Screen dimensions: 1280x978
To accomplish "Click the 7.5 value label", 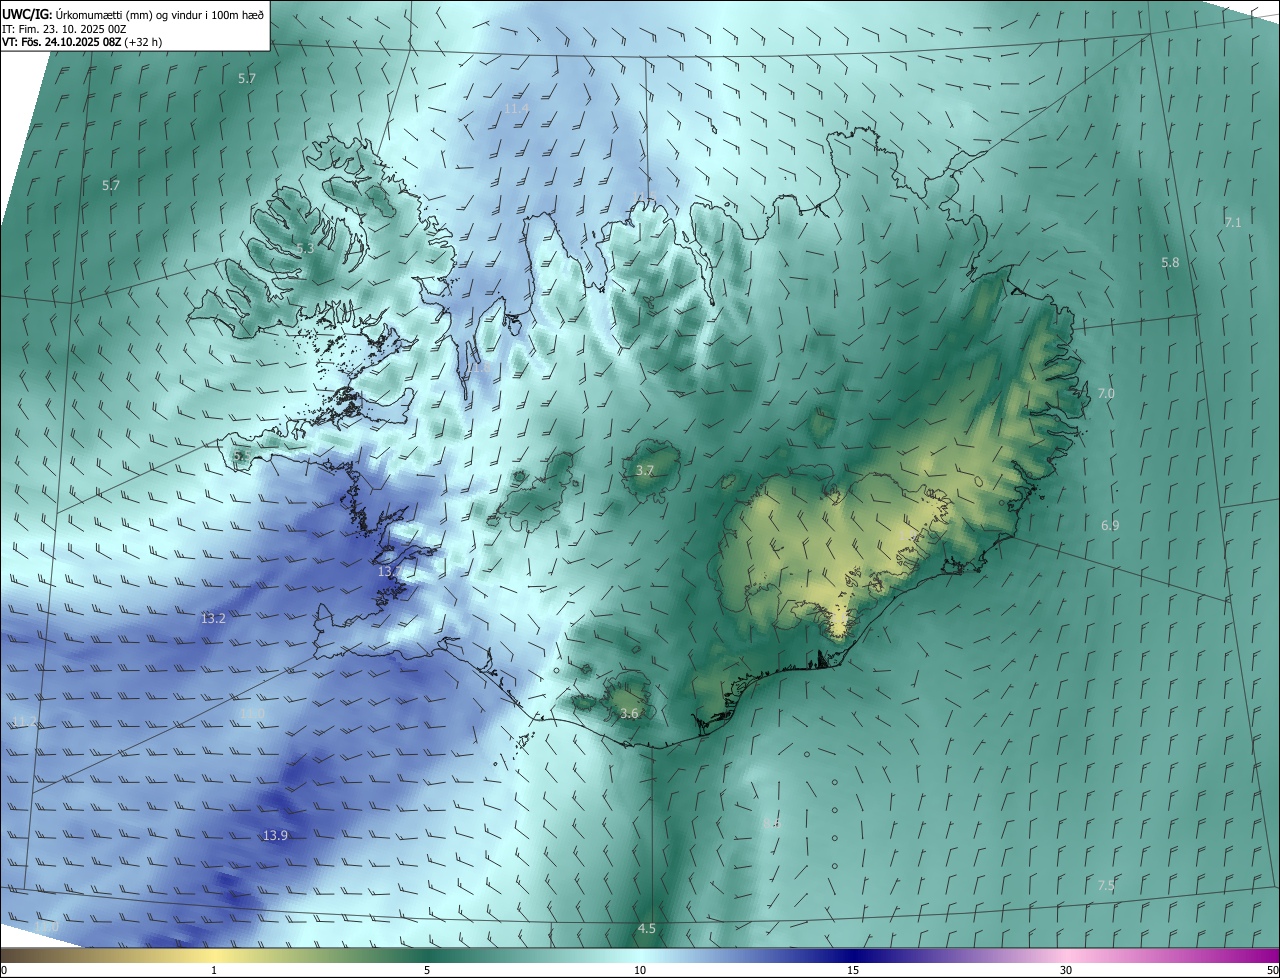I will [1106, 885].
